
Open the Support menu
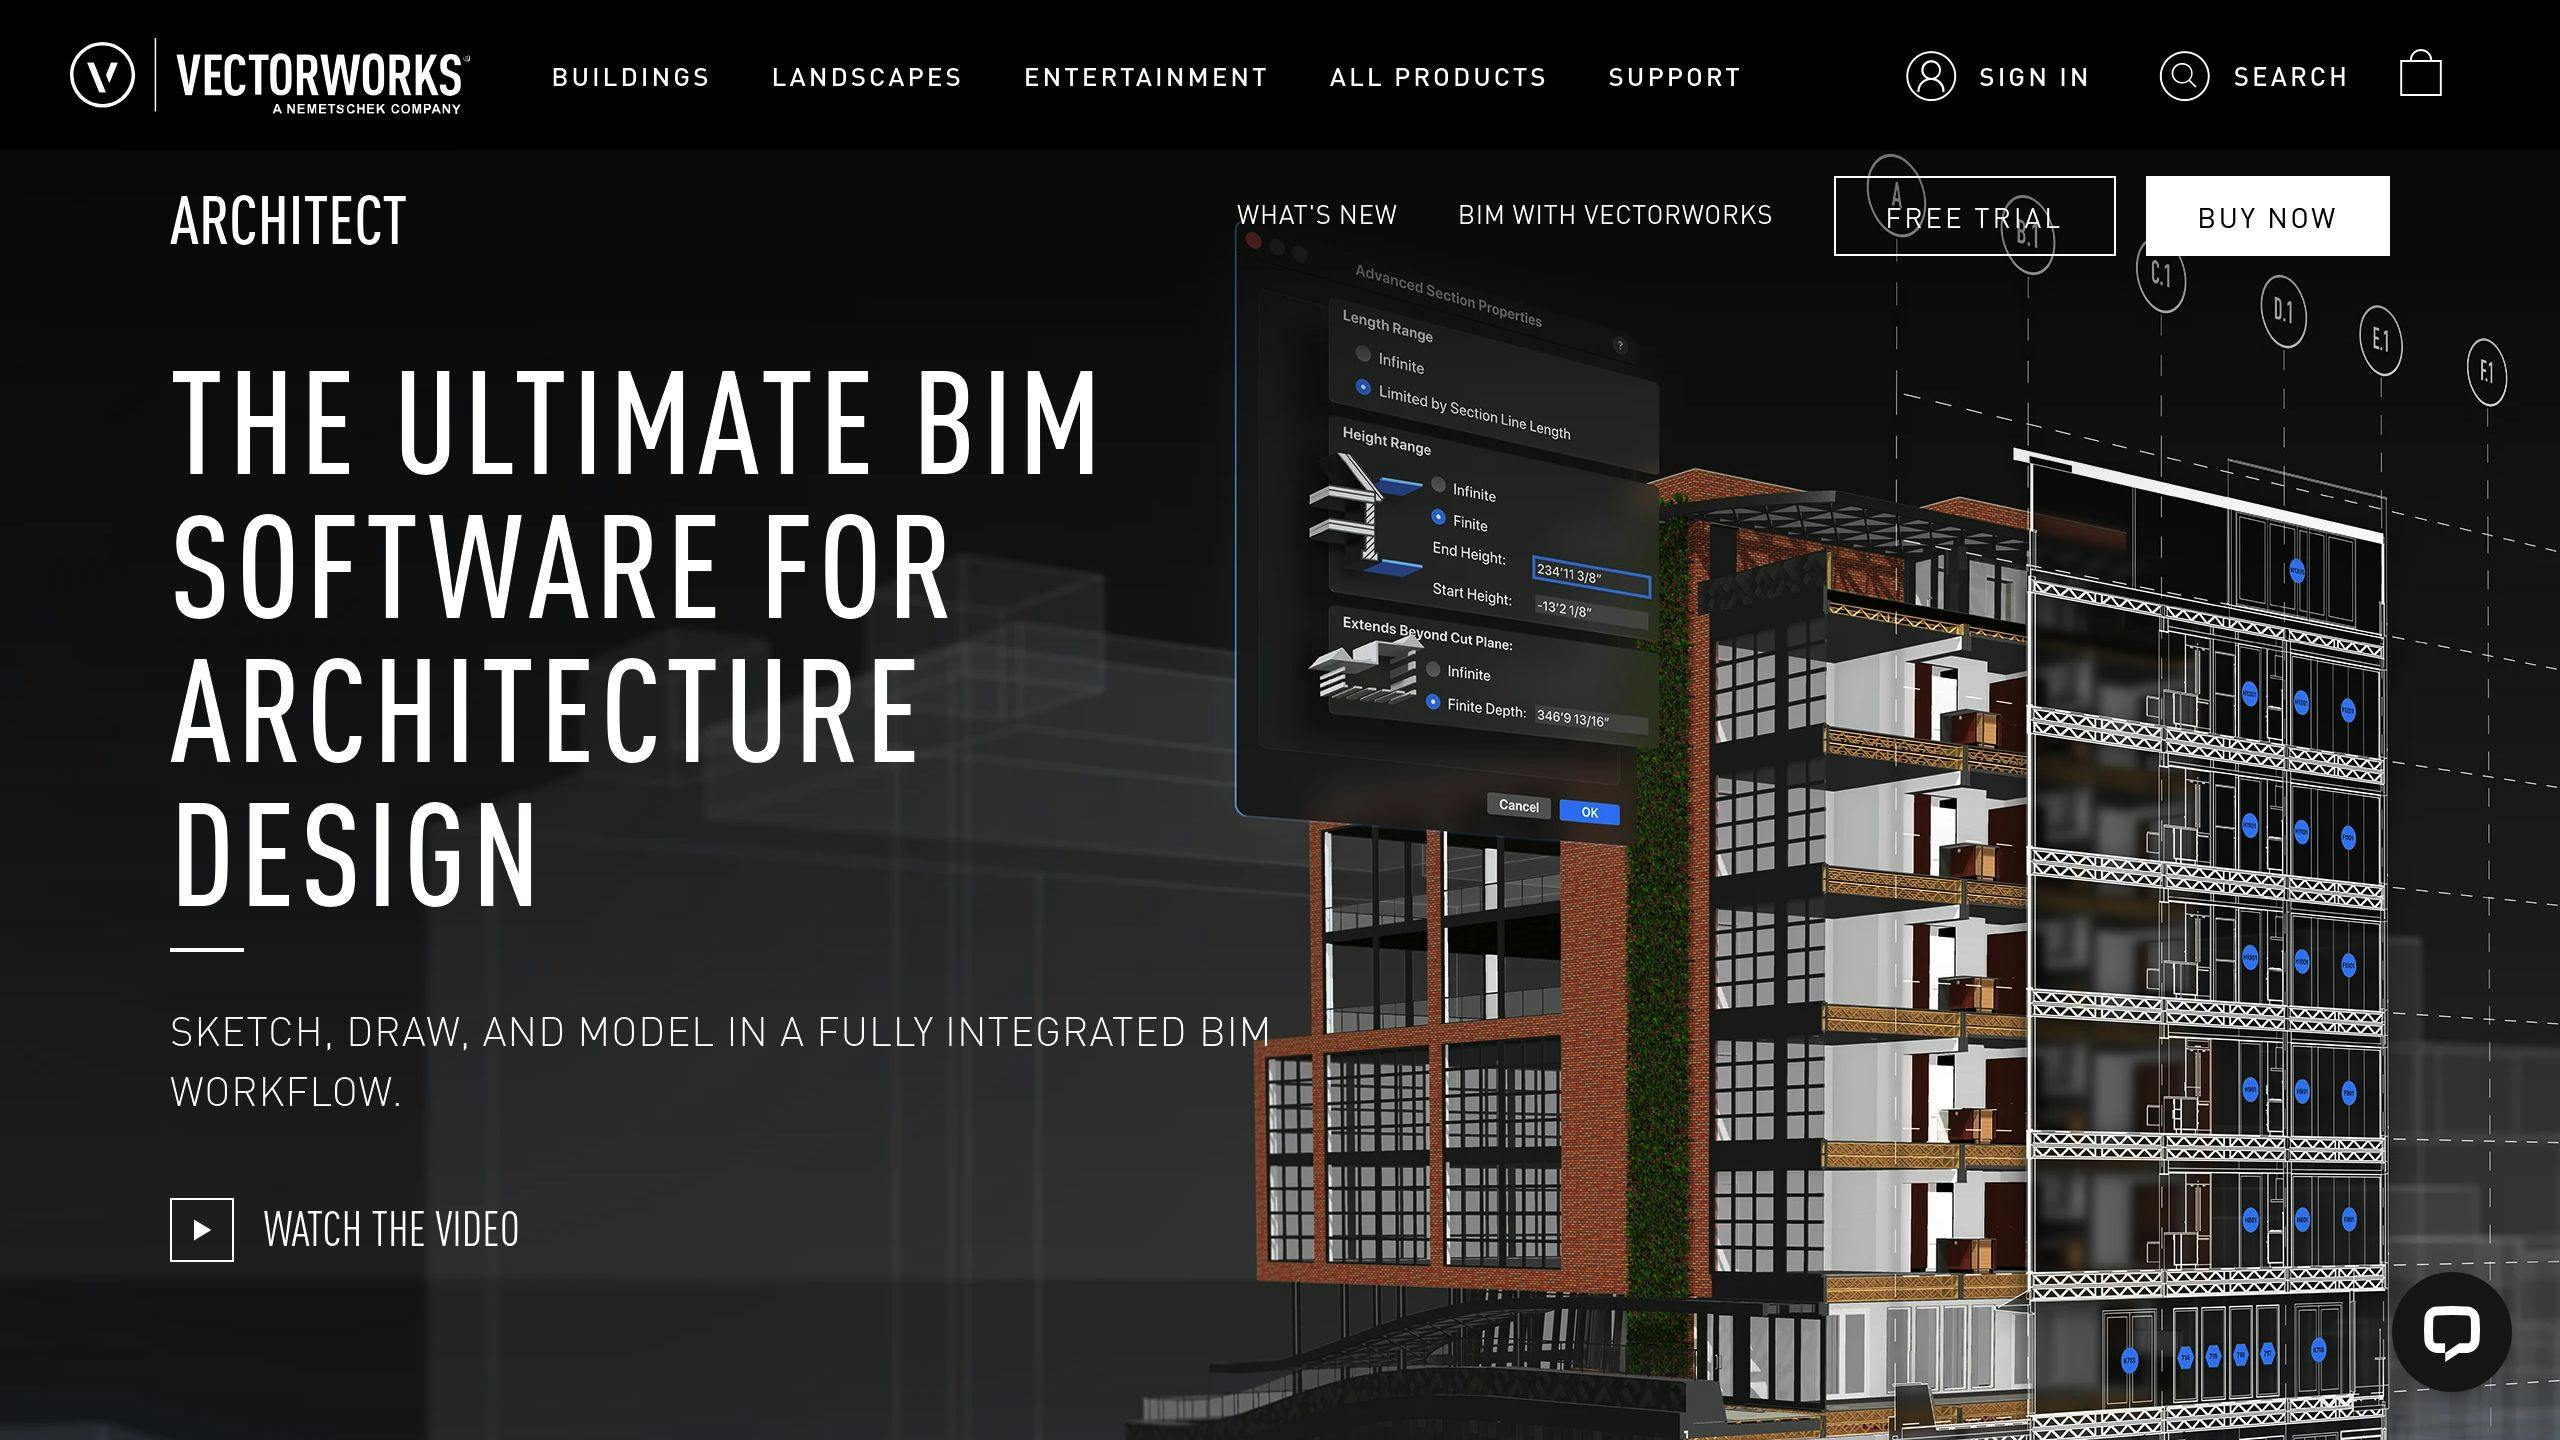click(x=1675, y=77)
